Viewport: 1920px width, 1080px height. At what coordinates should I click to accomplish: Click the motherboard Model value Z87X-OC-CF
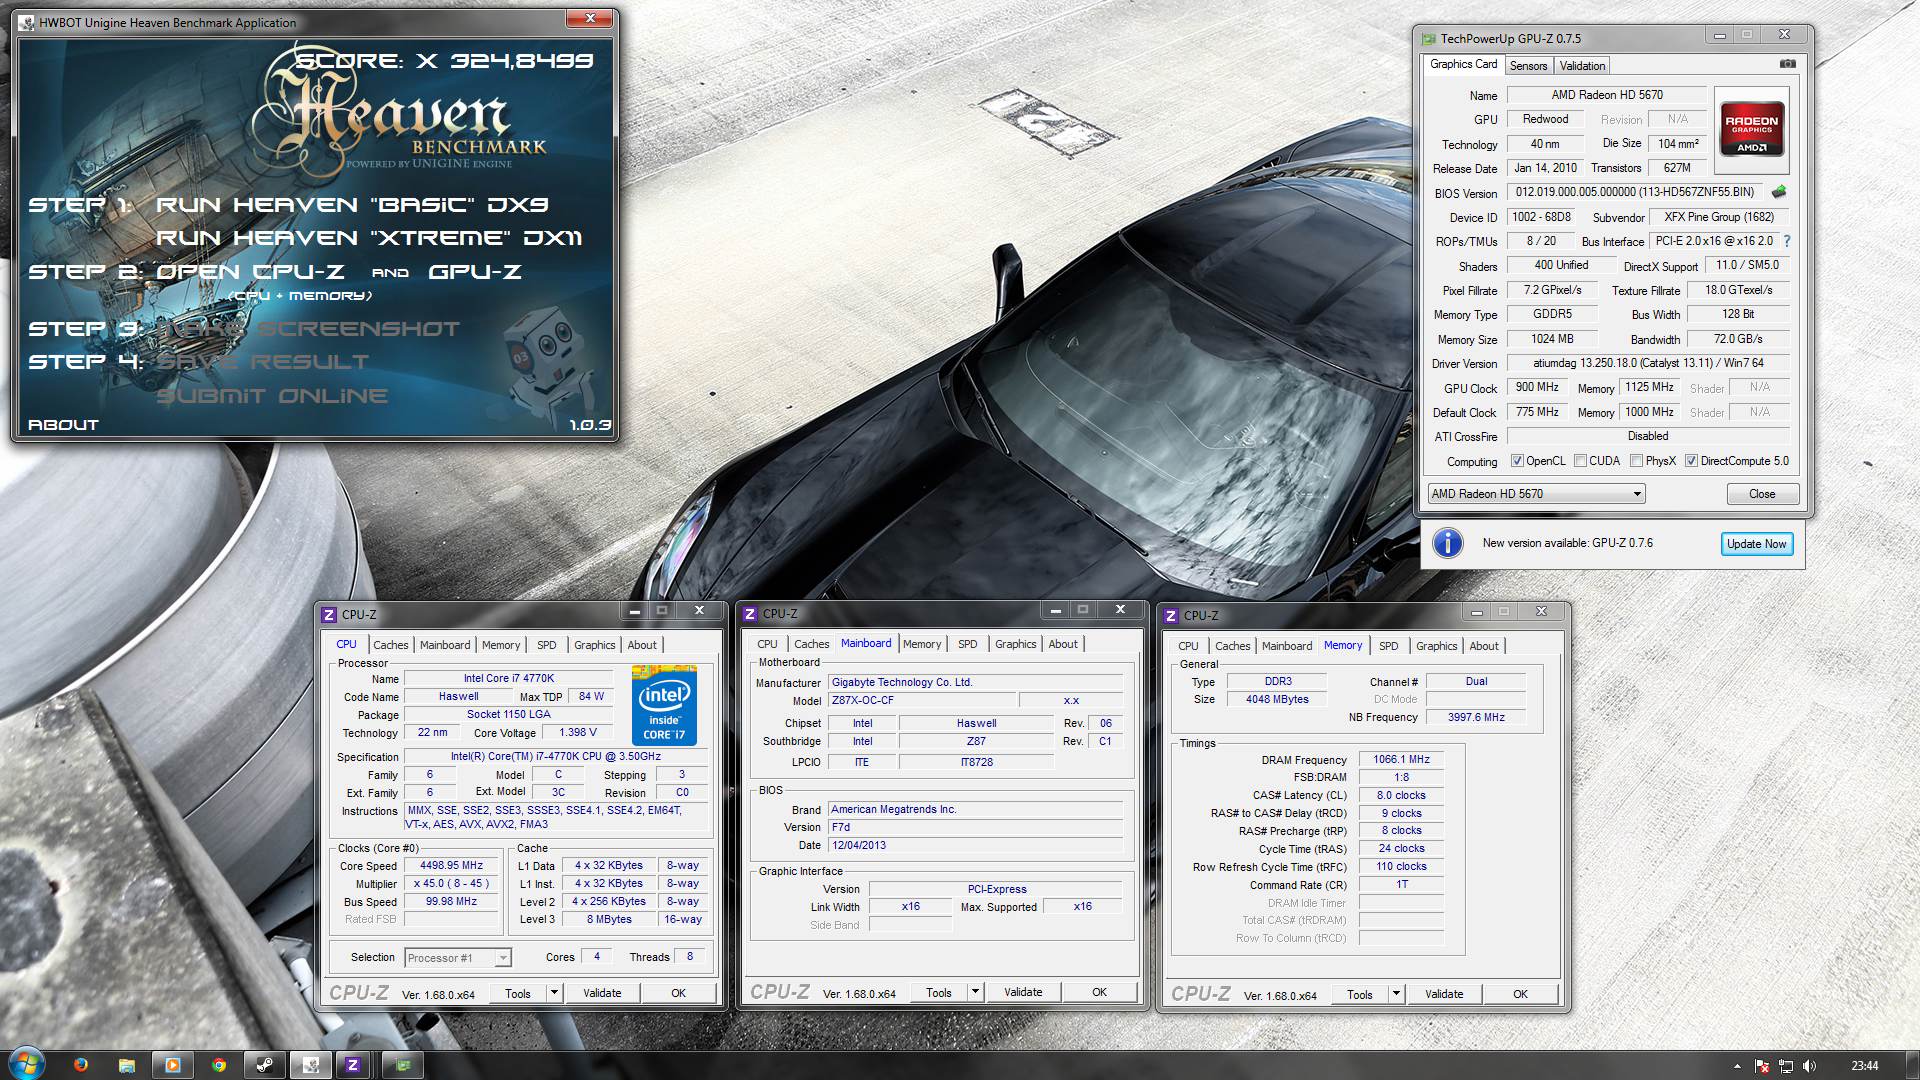[920, 701]
